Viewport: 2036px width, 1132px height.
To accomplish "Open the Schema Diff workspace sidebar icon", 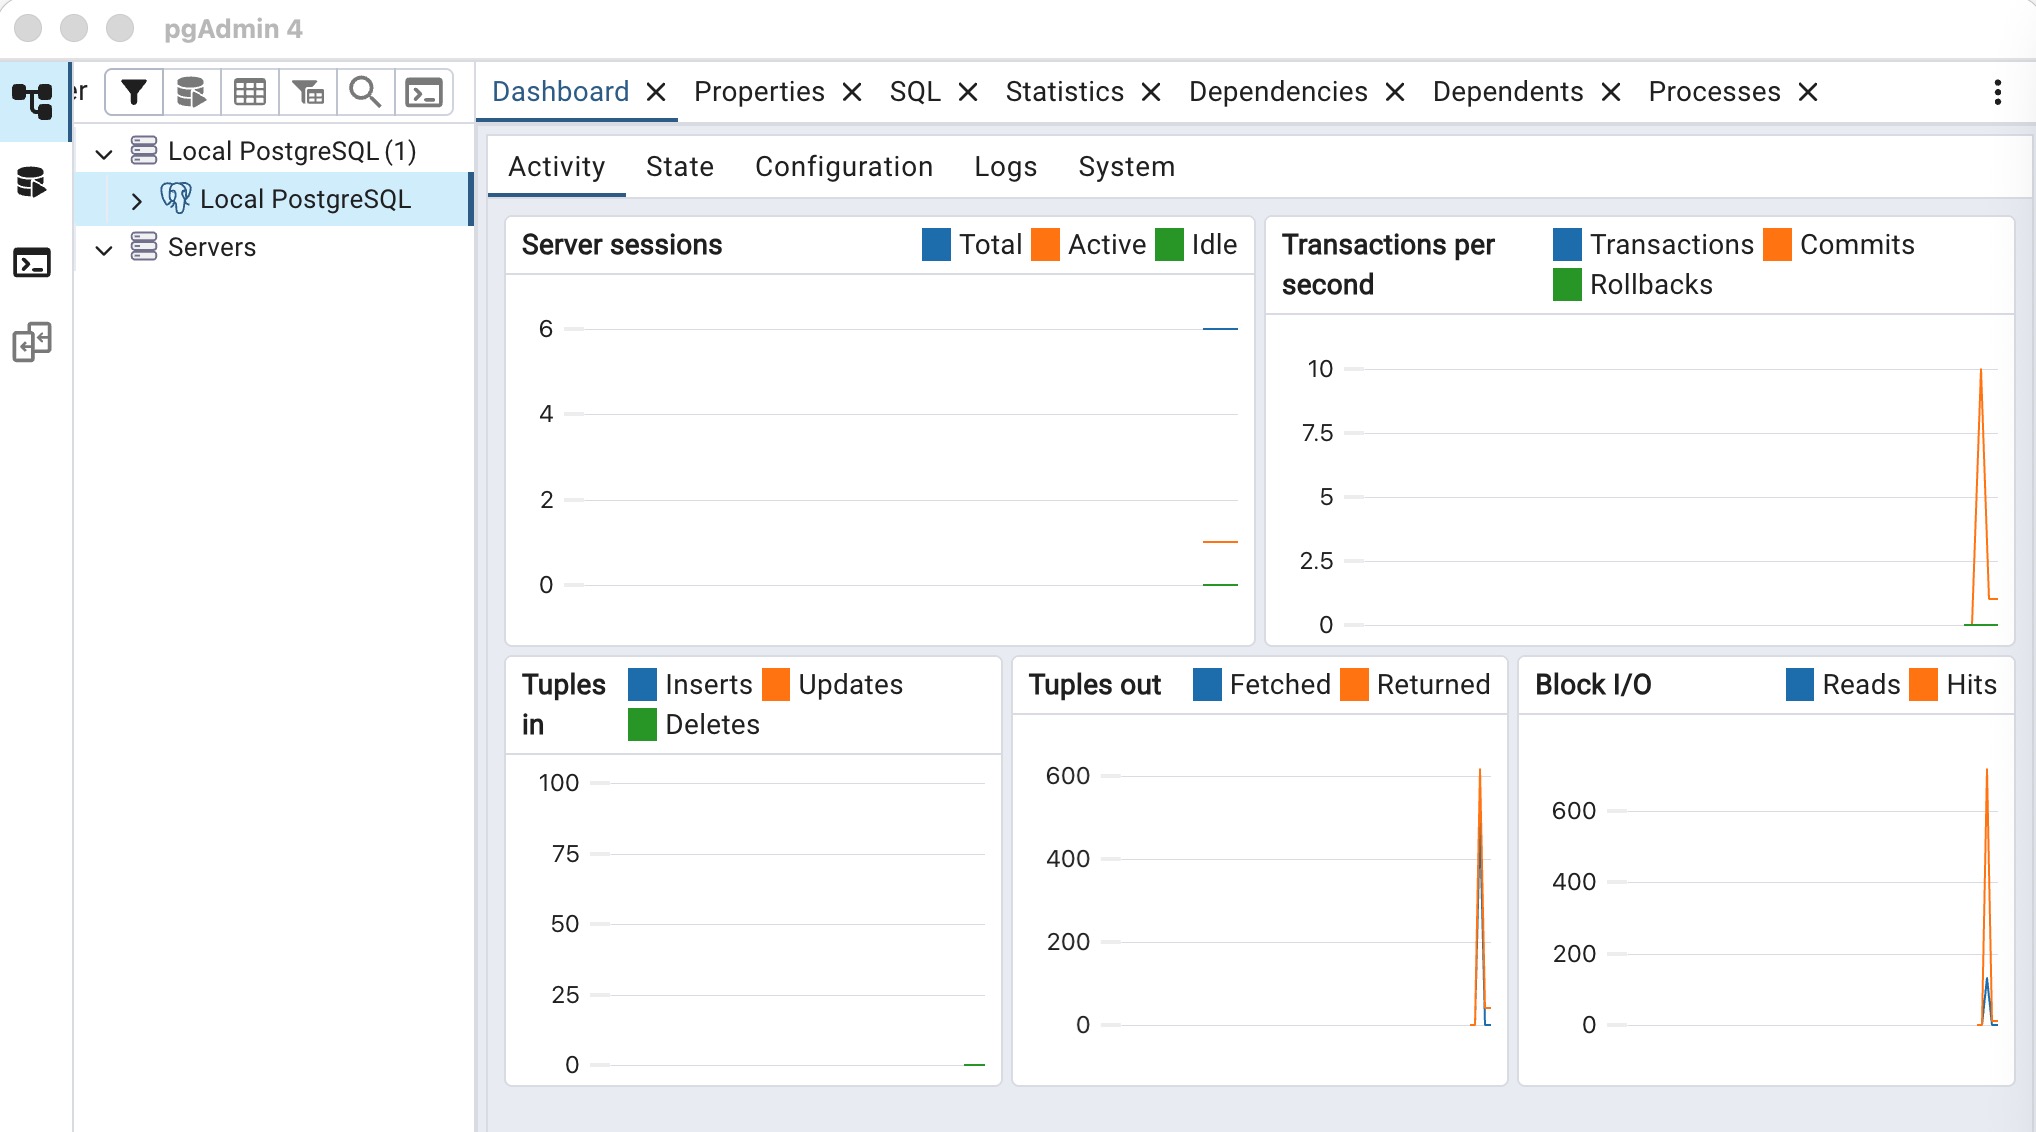I will click(x=33, y=342).
